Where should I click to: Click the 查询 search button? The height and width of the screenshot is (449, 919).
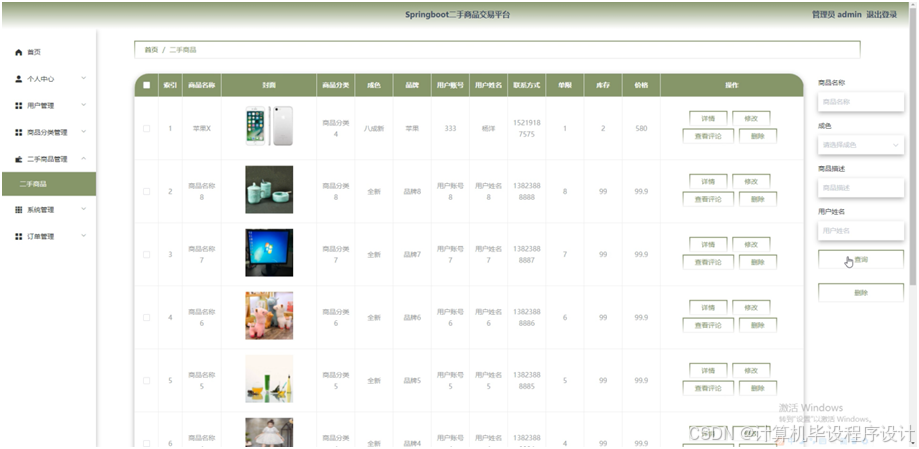click(860, 259)
